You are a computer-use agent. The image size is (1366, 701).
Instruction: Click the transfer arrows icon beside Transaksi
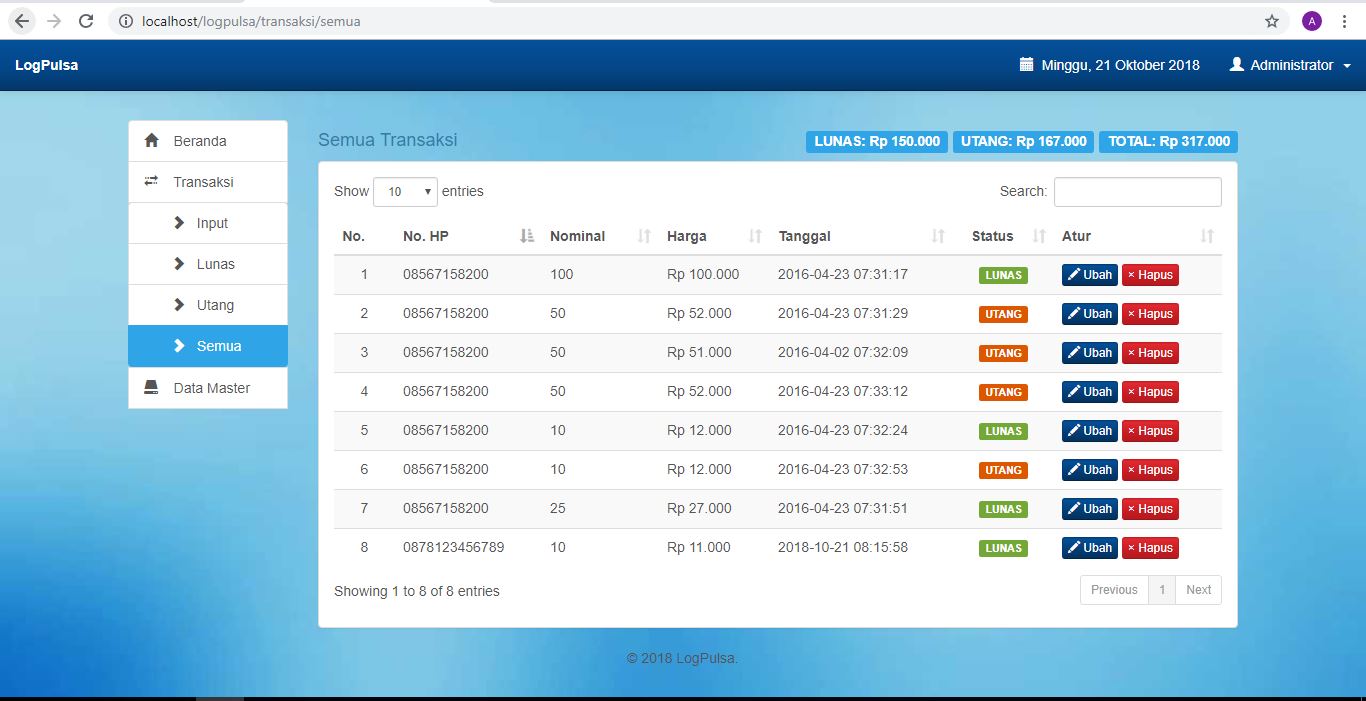(152, 182)
